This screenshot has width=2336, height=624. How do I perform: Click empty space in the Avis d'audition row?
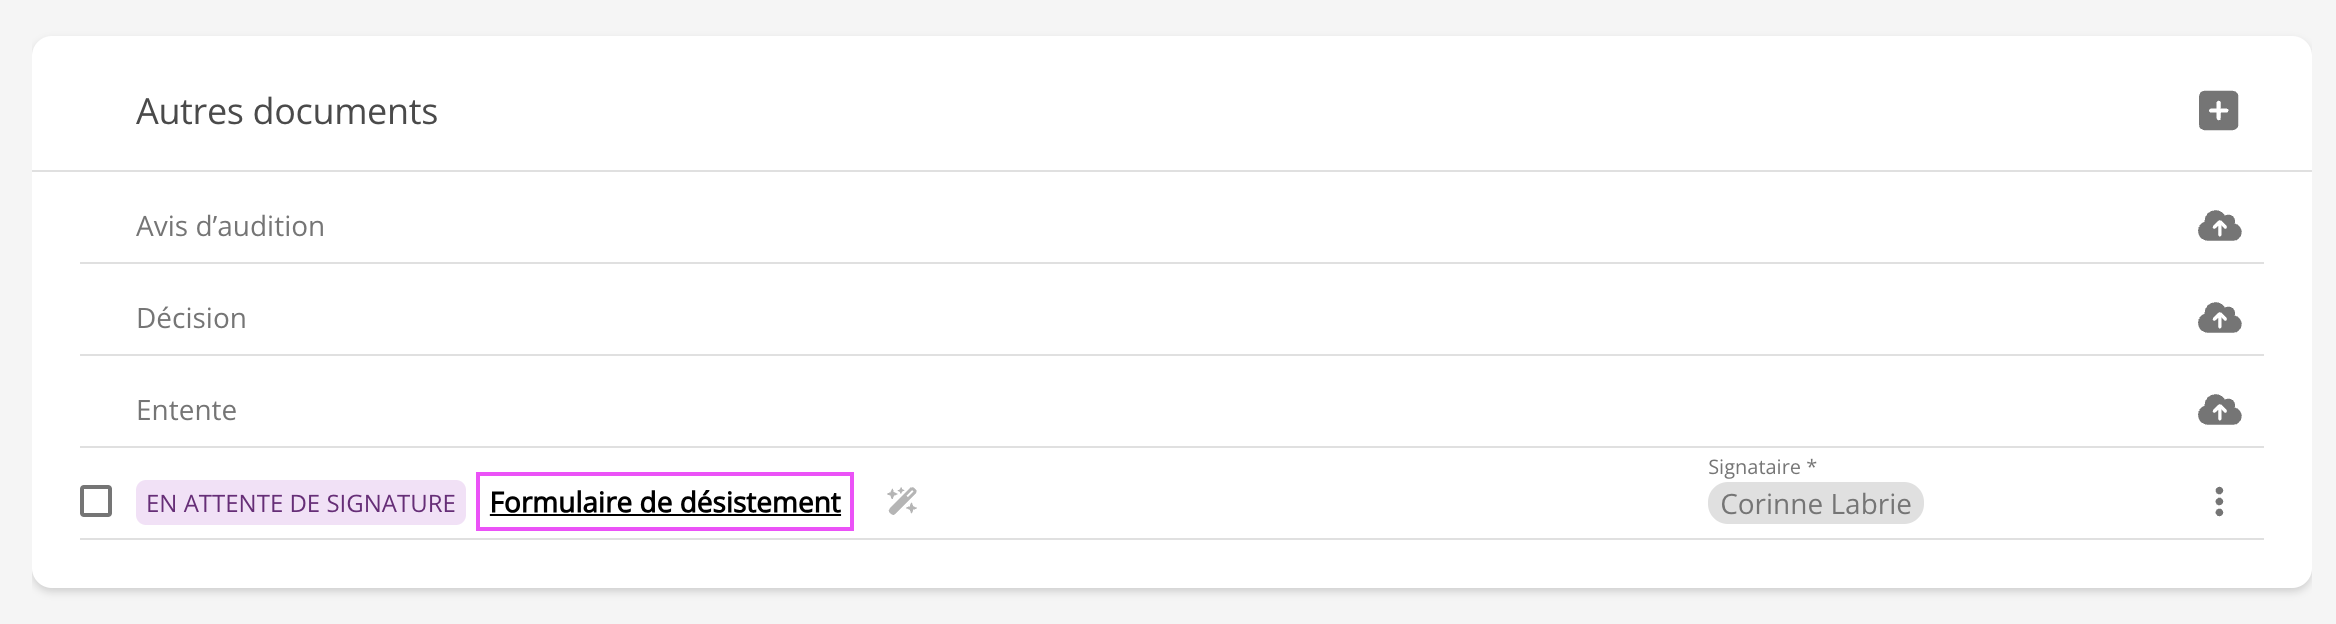tap(1200, 227)
